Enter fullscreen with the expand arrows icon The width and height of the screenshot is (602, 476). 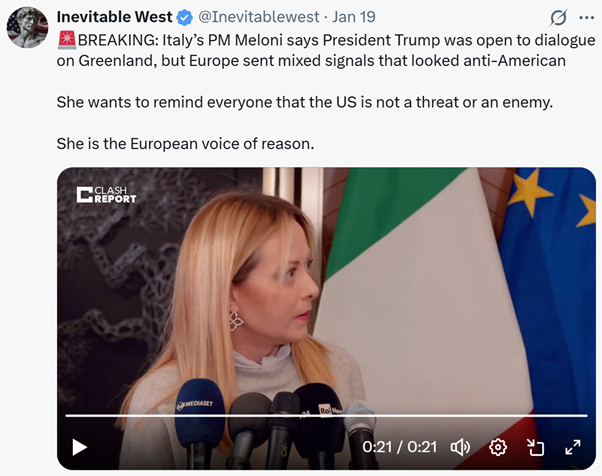pyautogui.click(x=572, y=447)
